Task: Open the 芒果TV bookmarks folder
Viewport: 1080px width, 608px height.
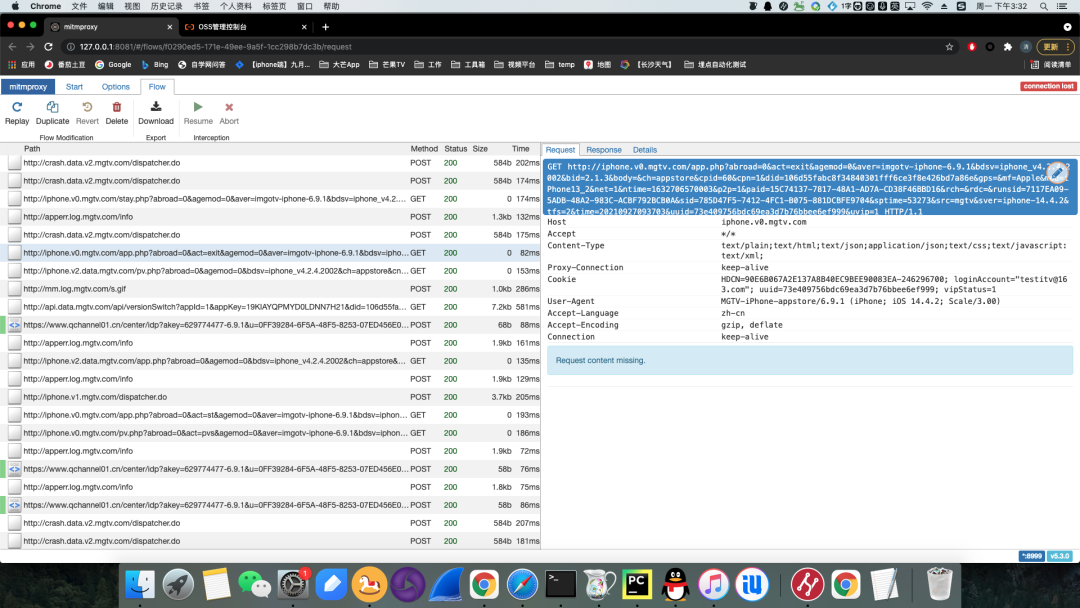Action: coord(387,65)
